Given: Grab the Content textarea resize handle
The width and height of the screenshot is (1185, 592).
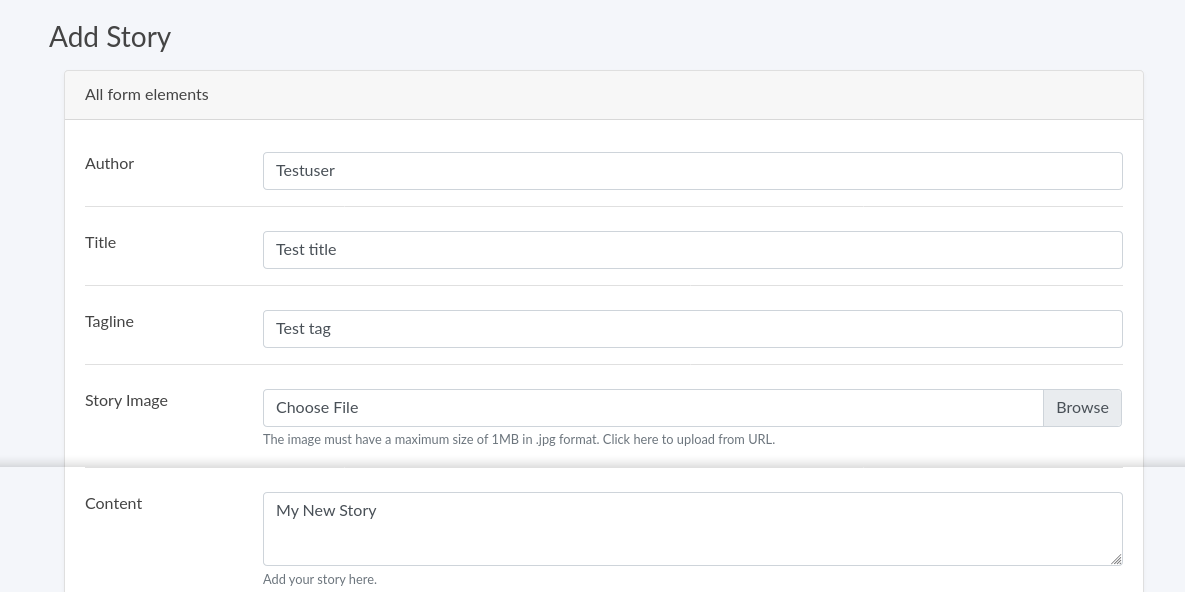Looking at the screenshot, I should click(x=1116, y=559).
